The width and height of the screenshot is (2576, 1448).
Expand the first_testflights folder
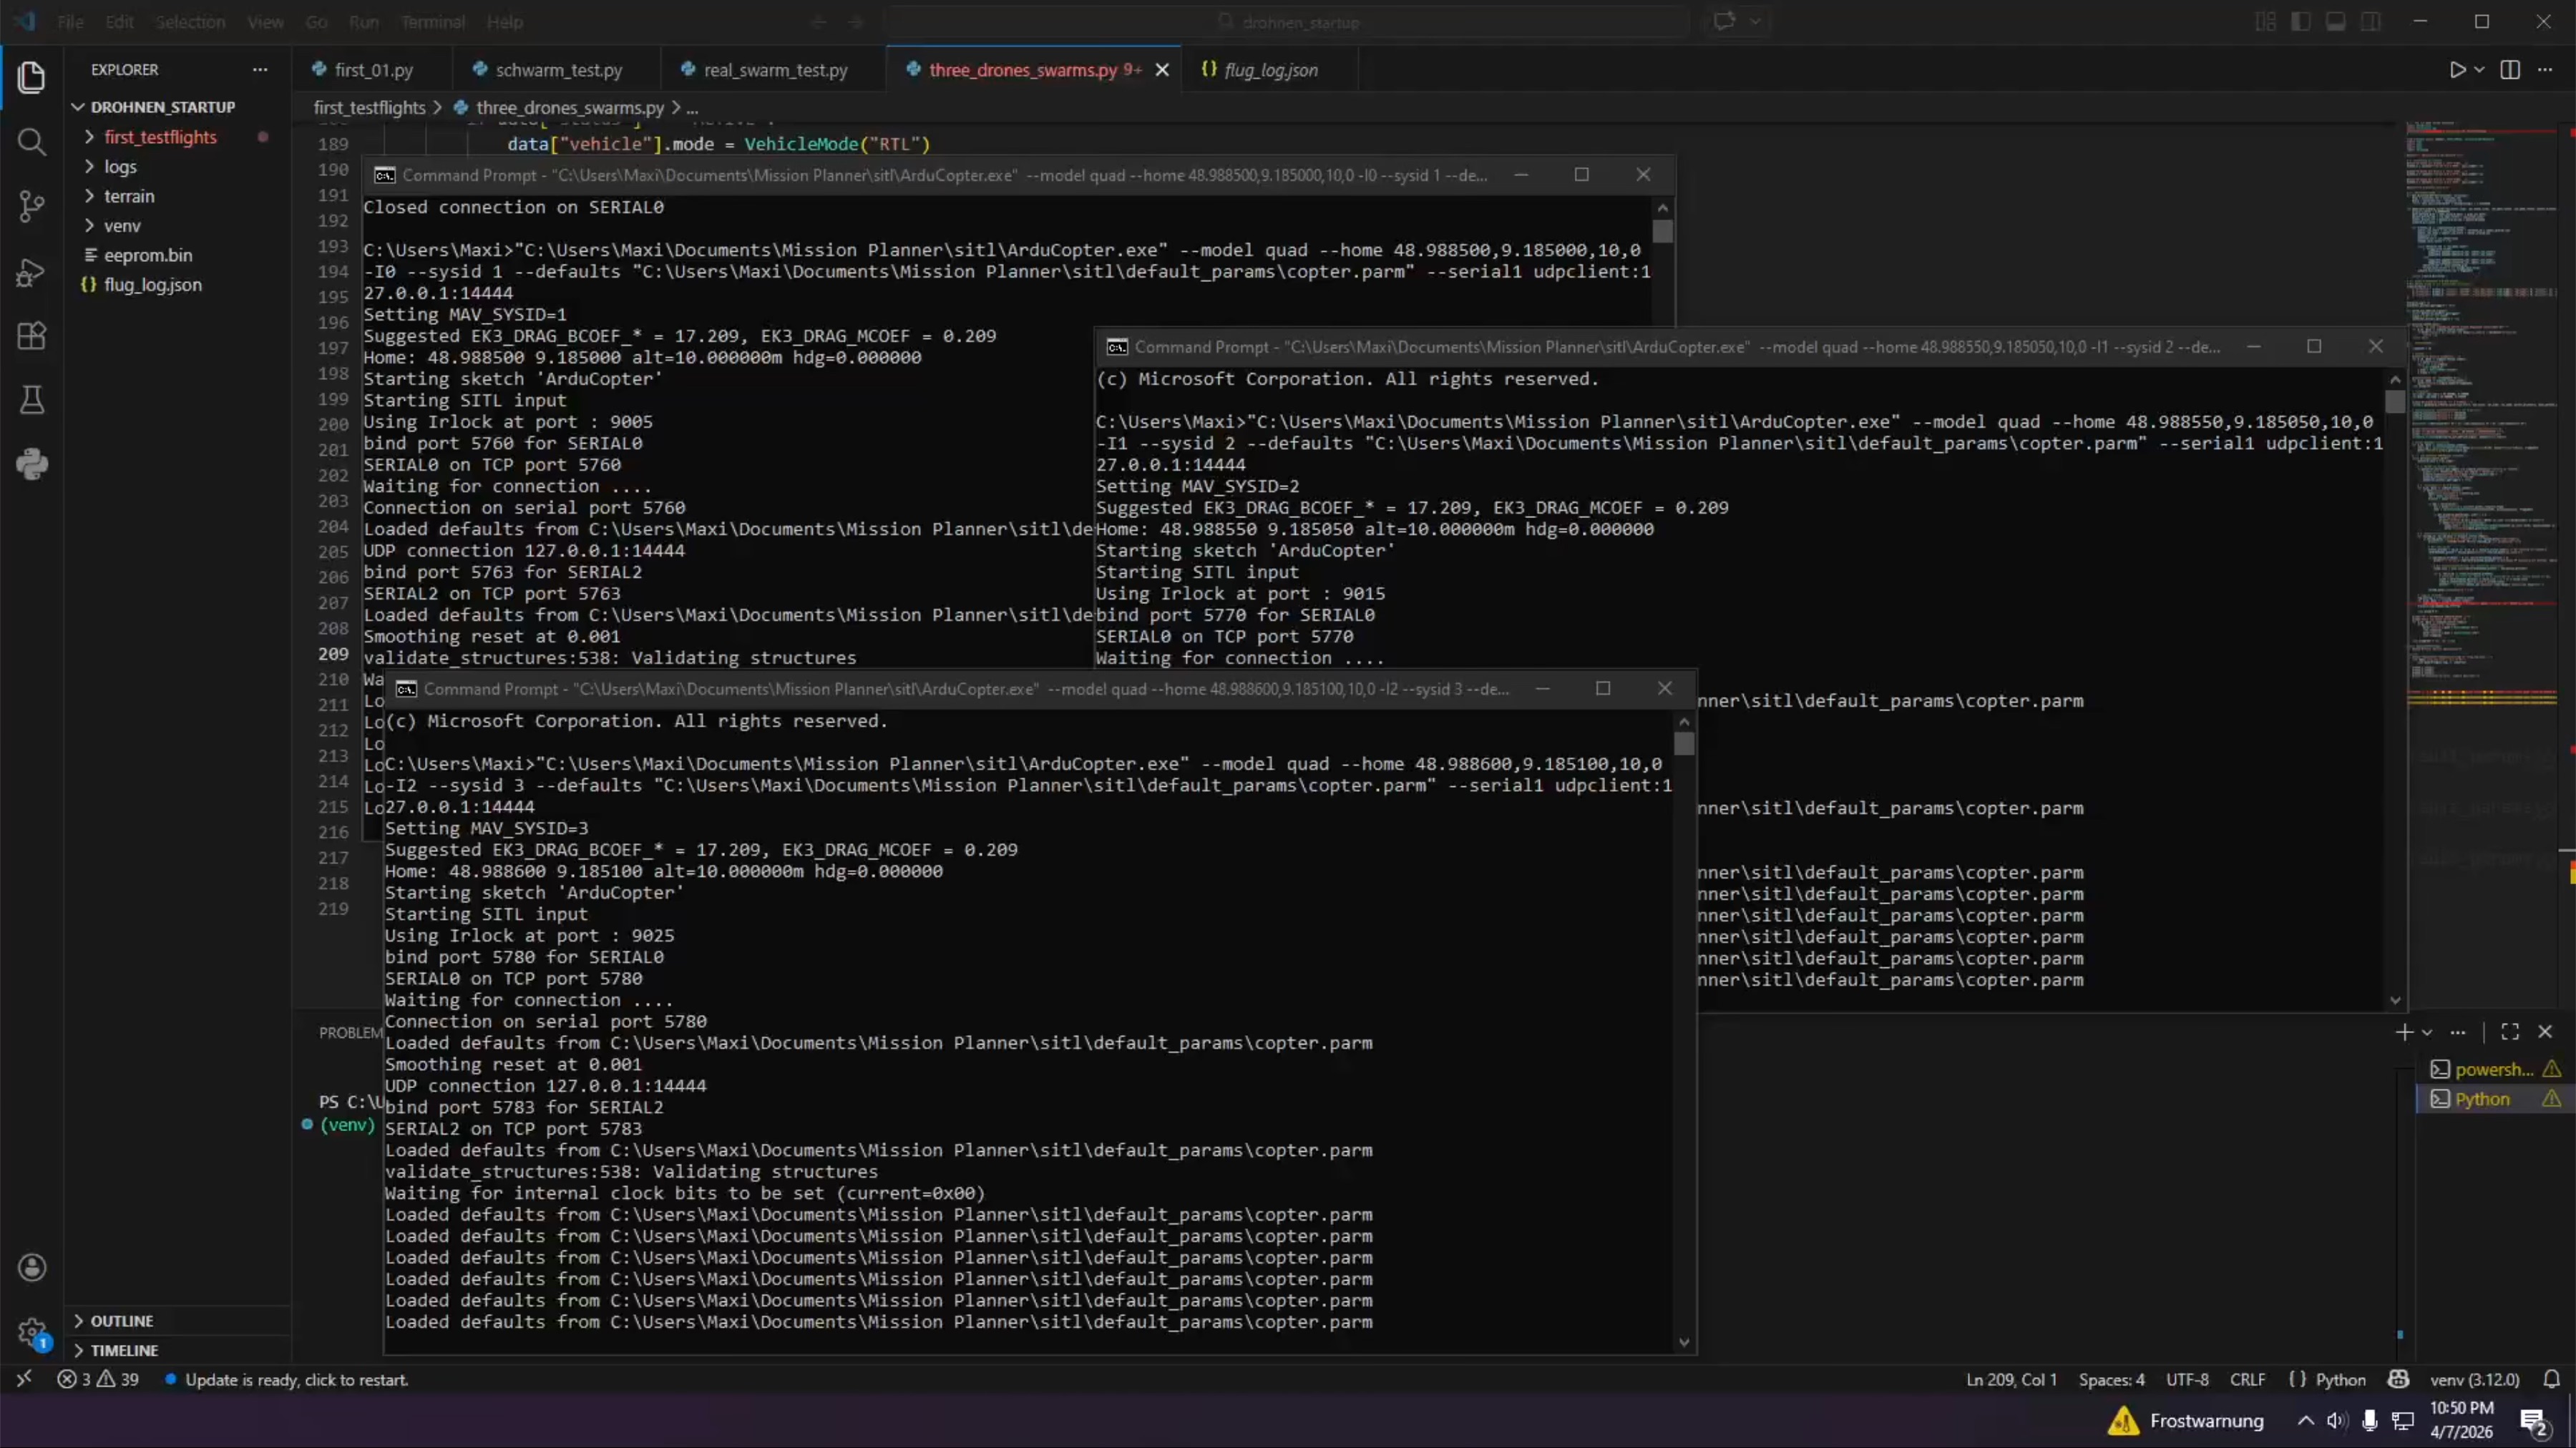click(160, 137)
